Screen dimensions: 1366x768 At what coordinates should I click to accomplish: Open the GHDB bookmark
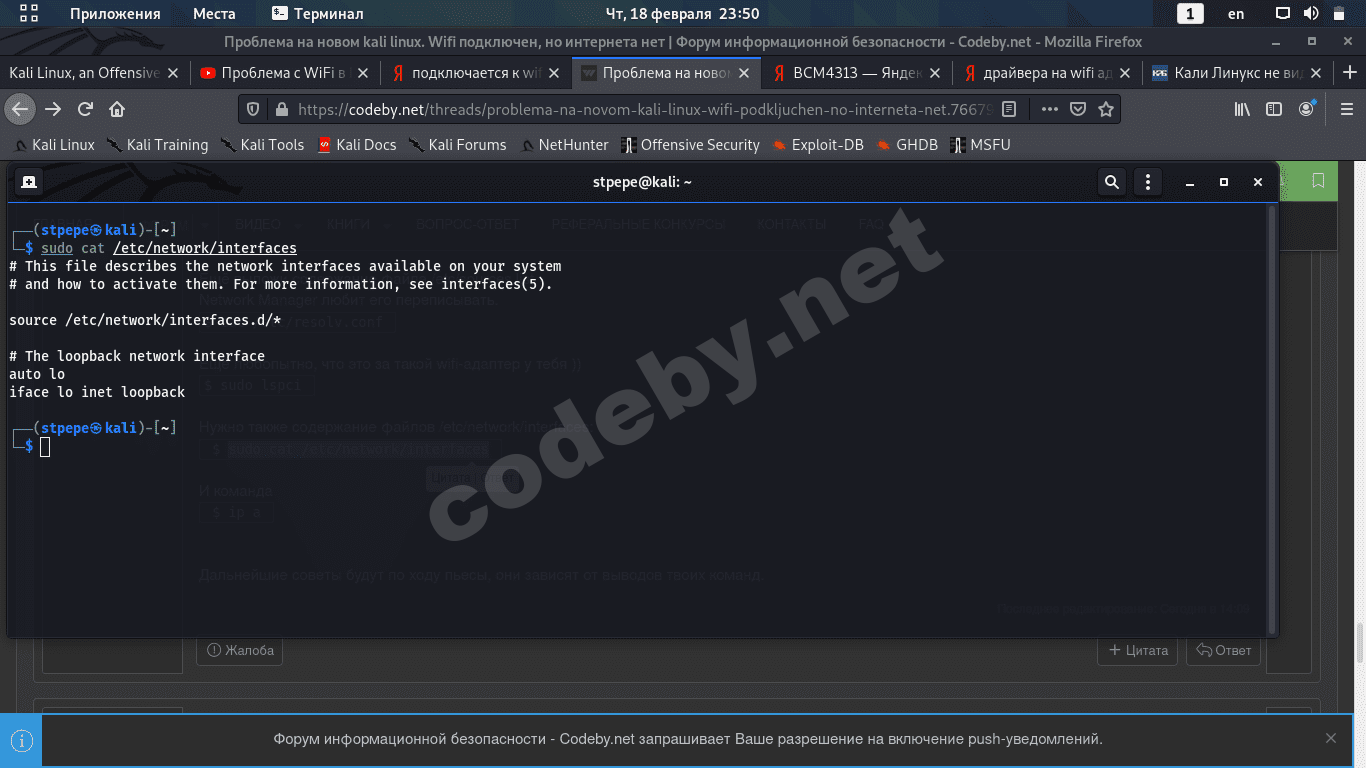pos(908,145)
